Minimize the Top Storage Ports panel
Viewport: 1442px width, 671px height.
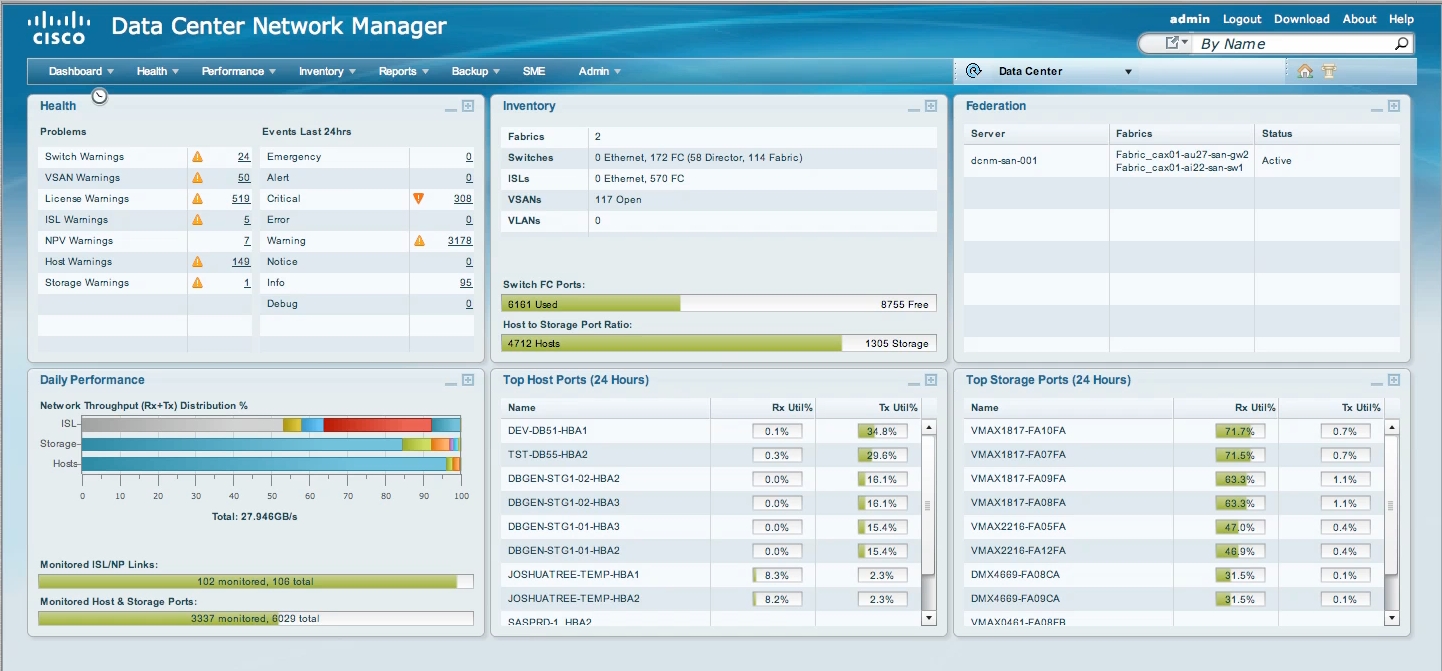(x=1377, y=382)
